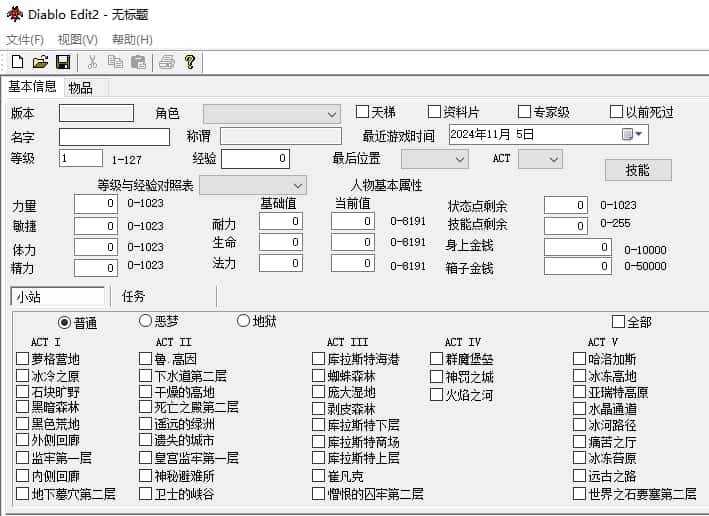Viewport: 709px width, 516px height.
Task: Select the 恶梦 difficulty radio button
Action: (159, 321)
